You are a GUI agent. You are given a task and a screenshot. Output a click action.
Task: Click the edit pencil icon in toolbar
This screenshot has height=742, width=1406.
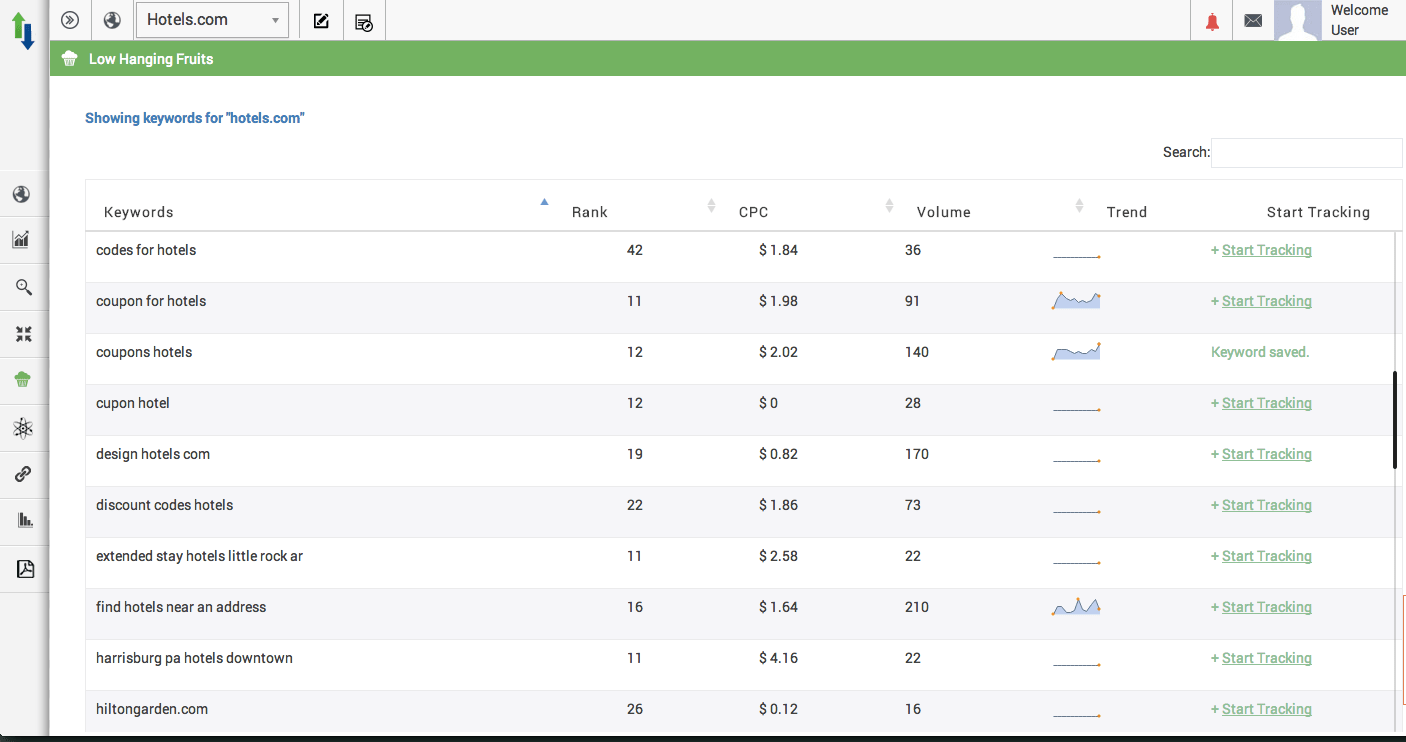tap(321, 21)
